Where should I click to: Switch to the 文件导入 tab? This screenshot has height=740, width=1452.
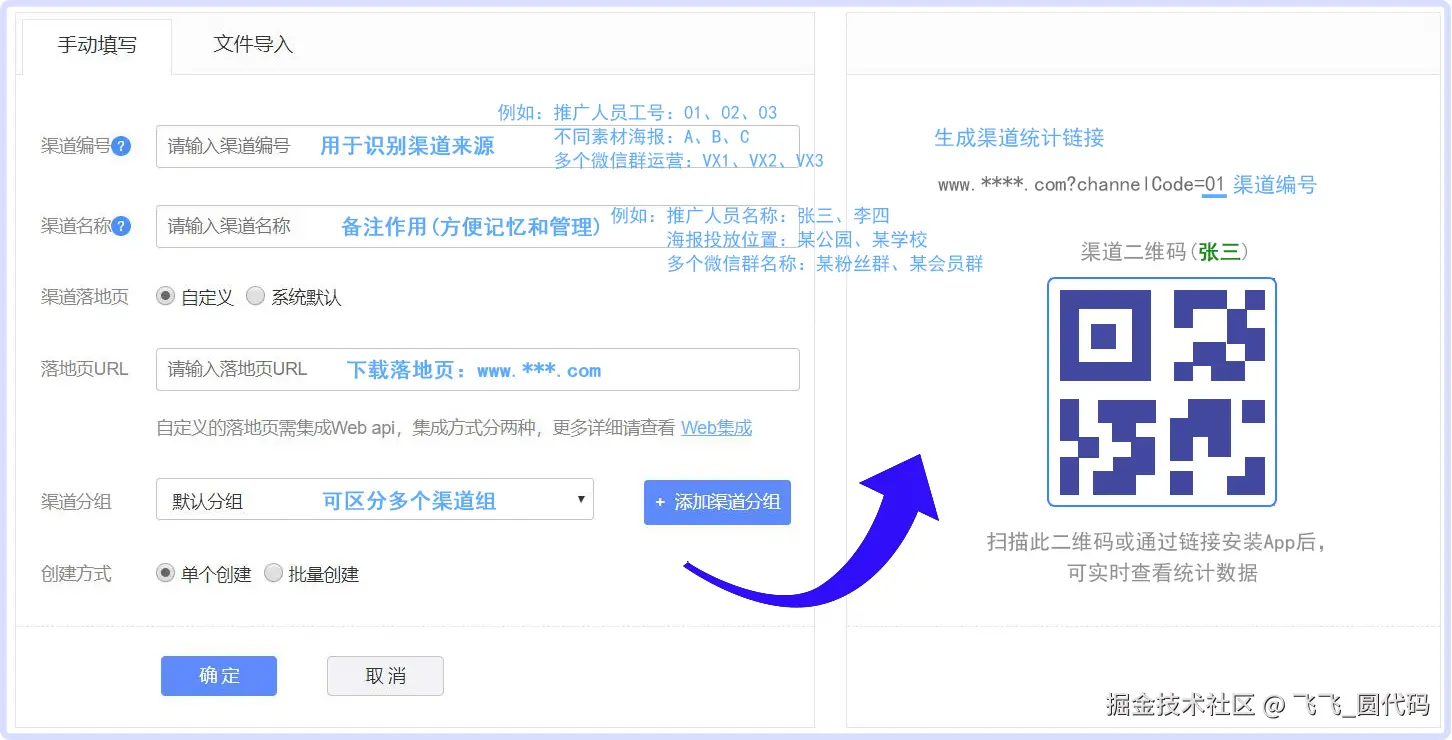coord(253,45)
